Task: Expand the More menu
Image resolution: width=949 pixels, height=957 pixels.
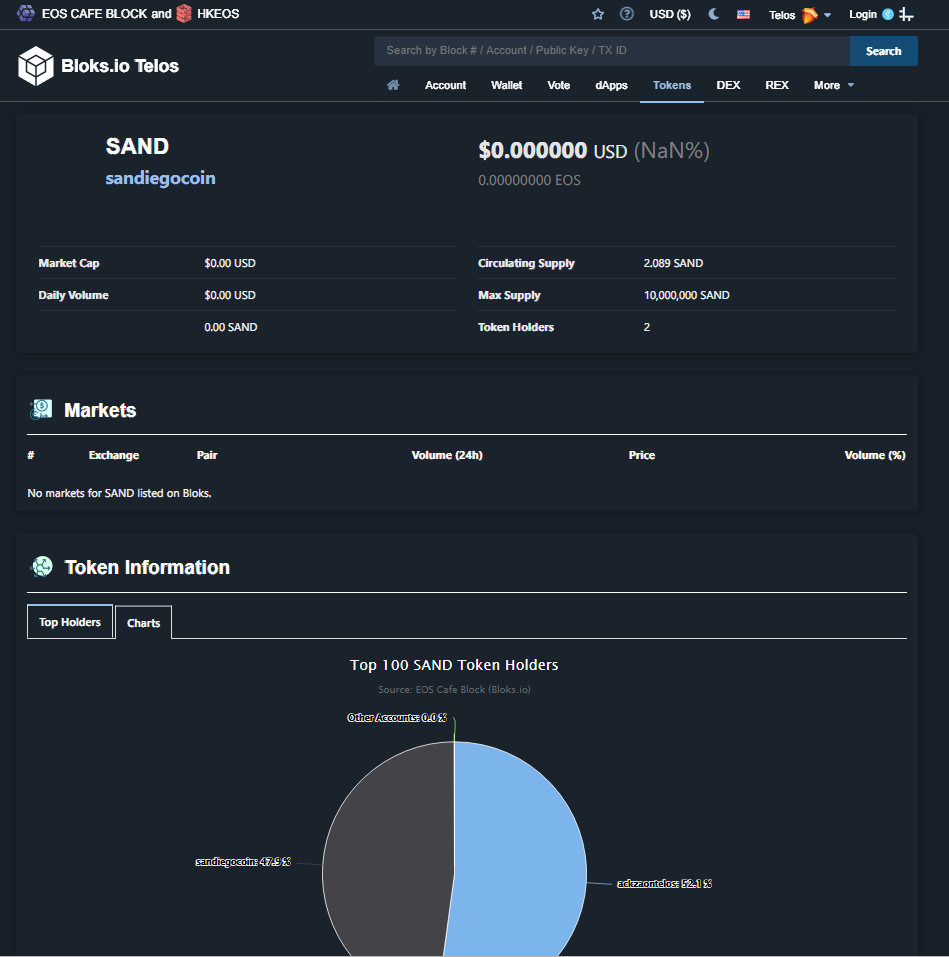Action: click(x=834, y=85)
